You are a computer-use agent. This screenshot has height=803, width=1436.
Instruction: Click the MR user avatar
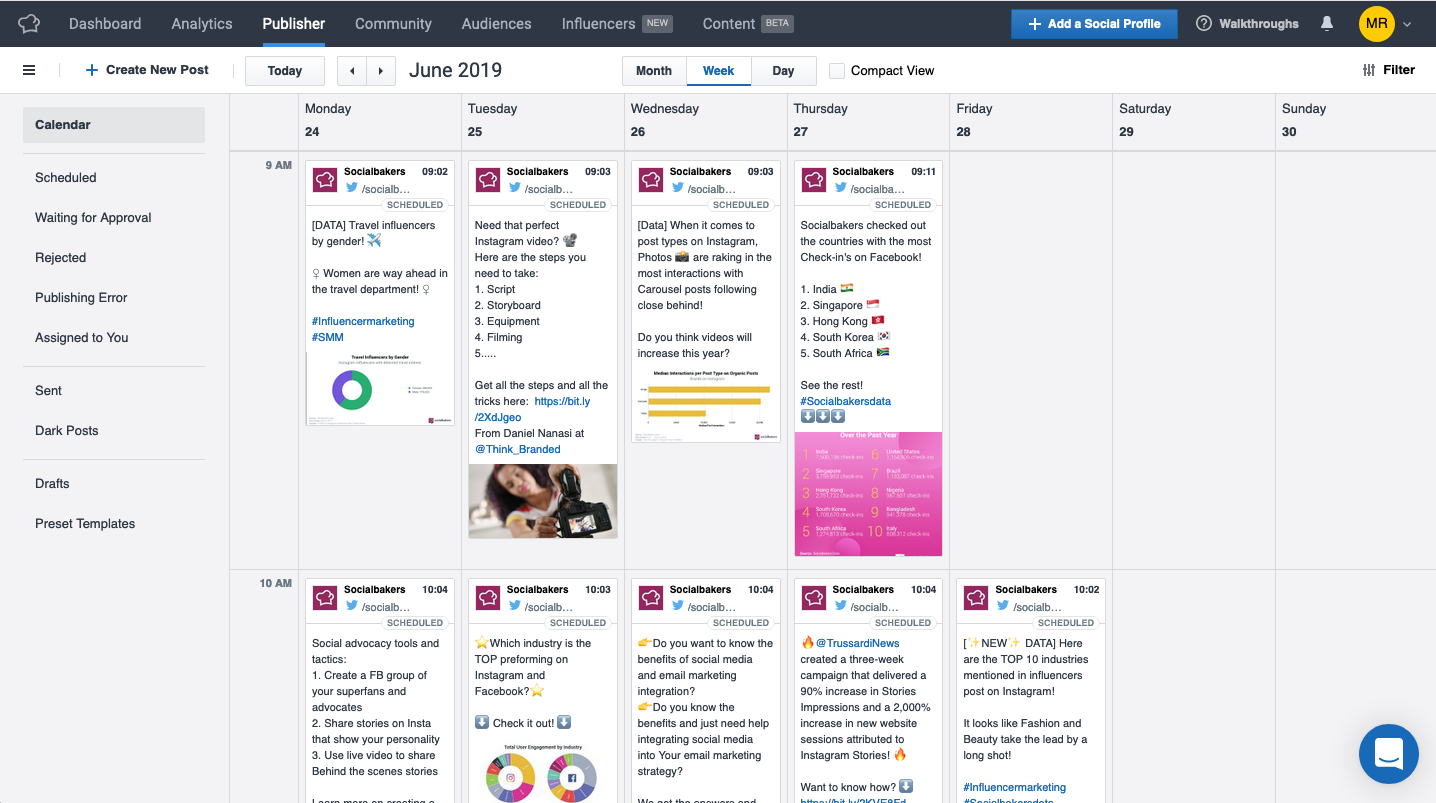(1376, 23)
